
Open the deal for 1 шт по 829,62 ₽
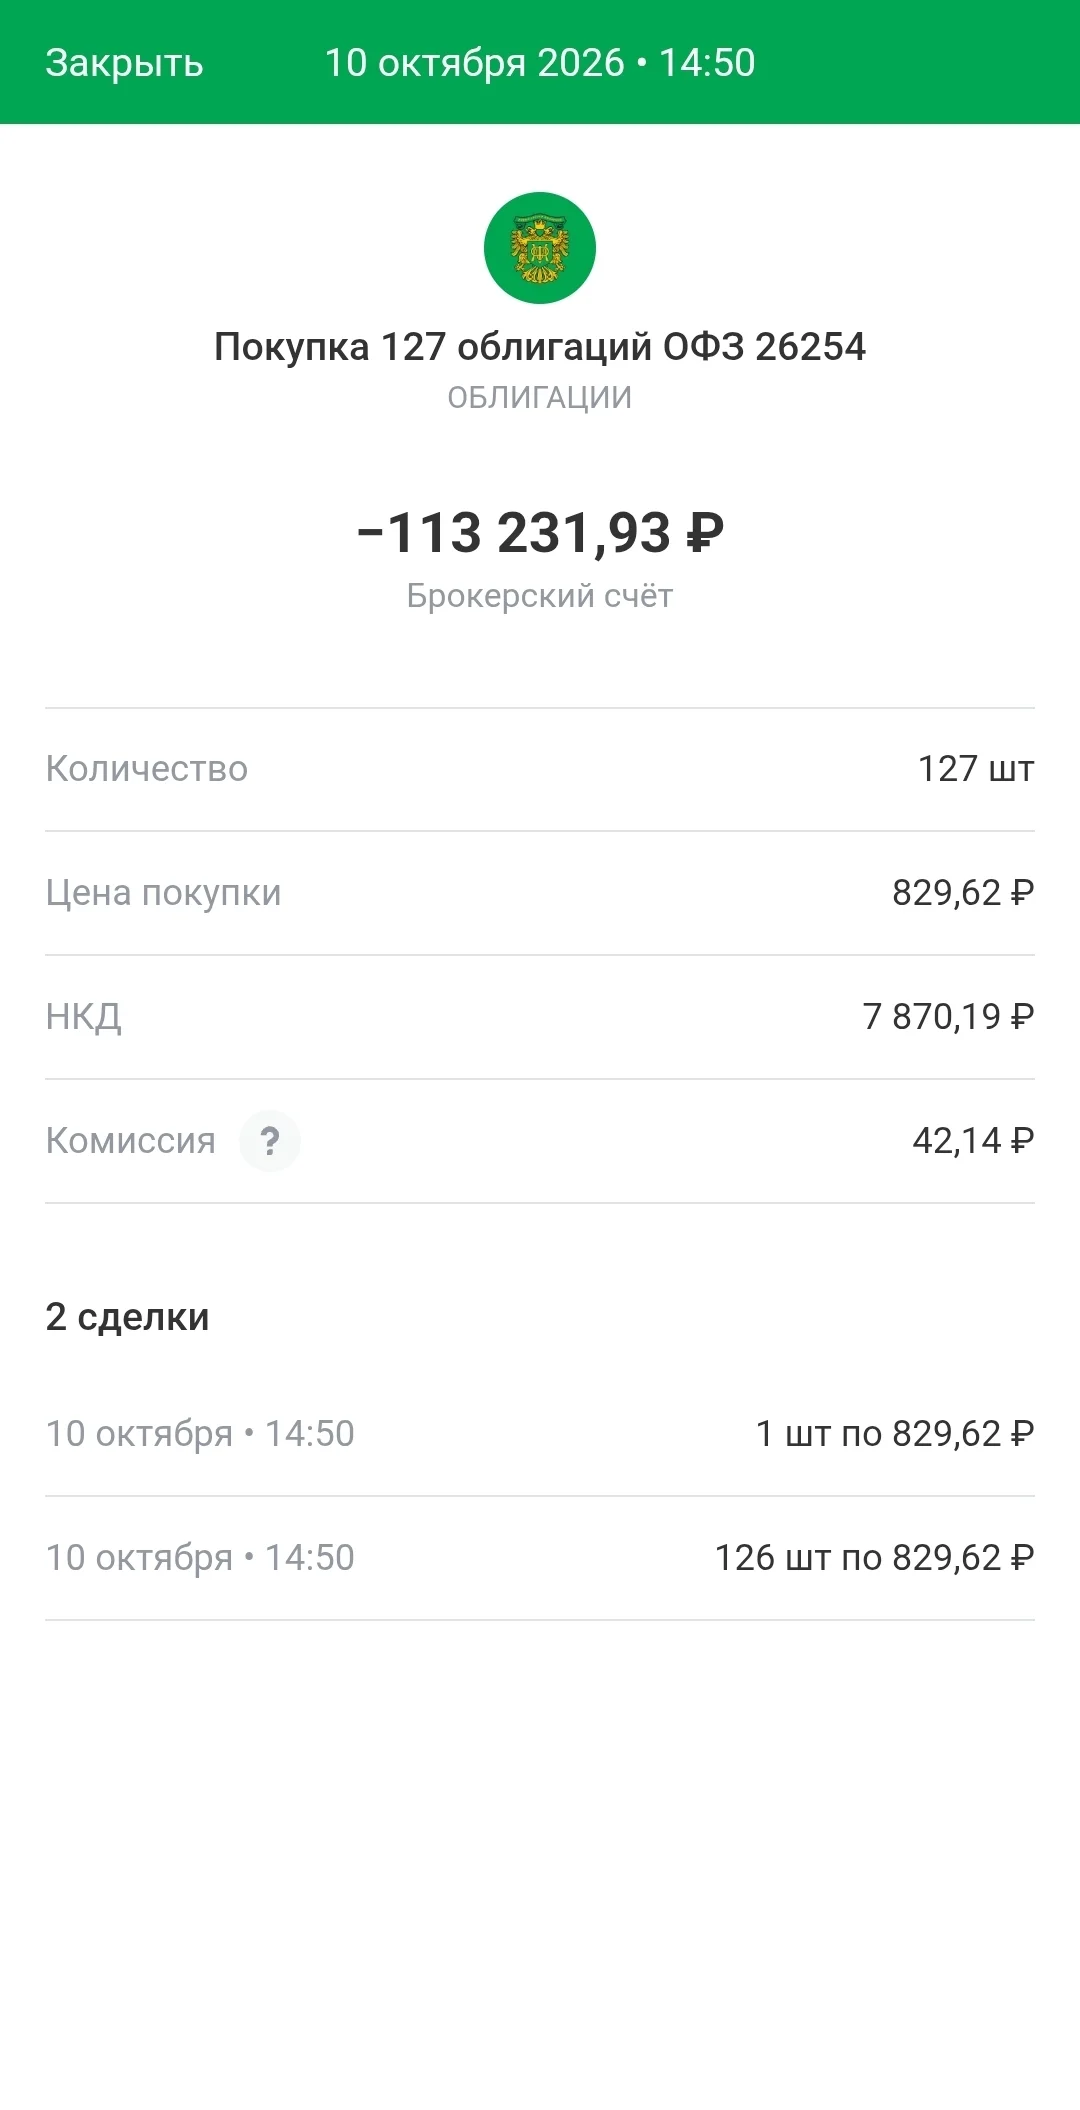[x=540, y=1435]
